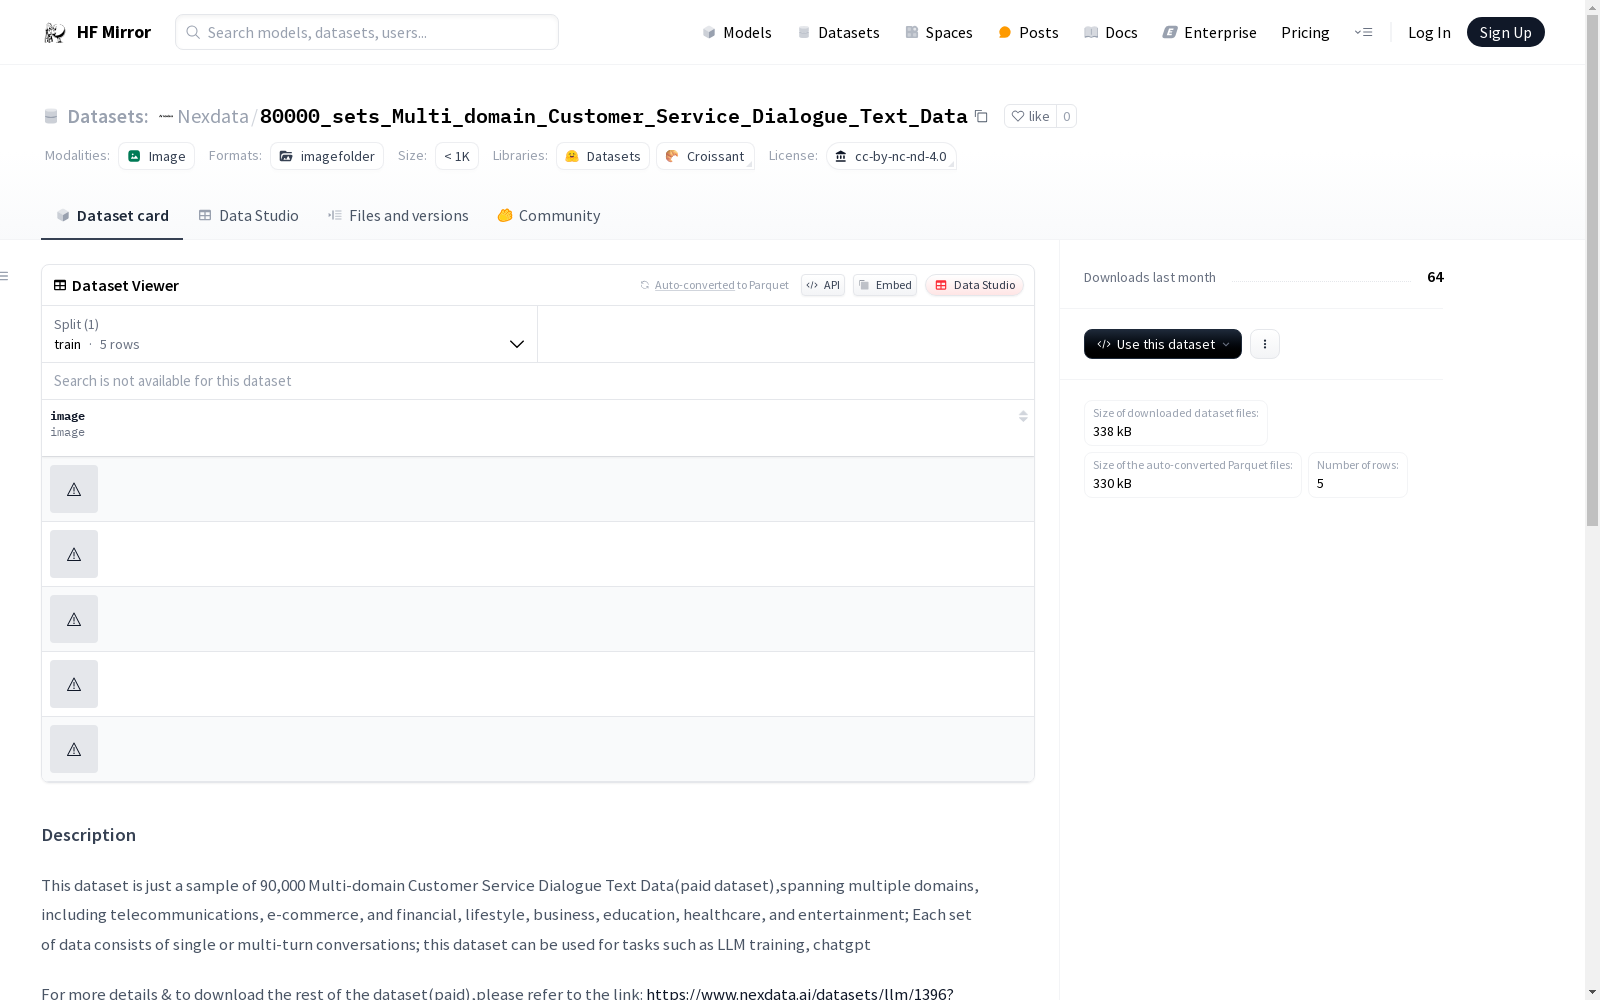Click the Datasets library tag
This screenshot has height=1000, width=1600.
click(603, 156)
